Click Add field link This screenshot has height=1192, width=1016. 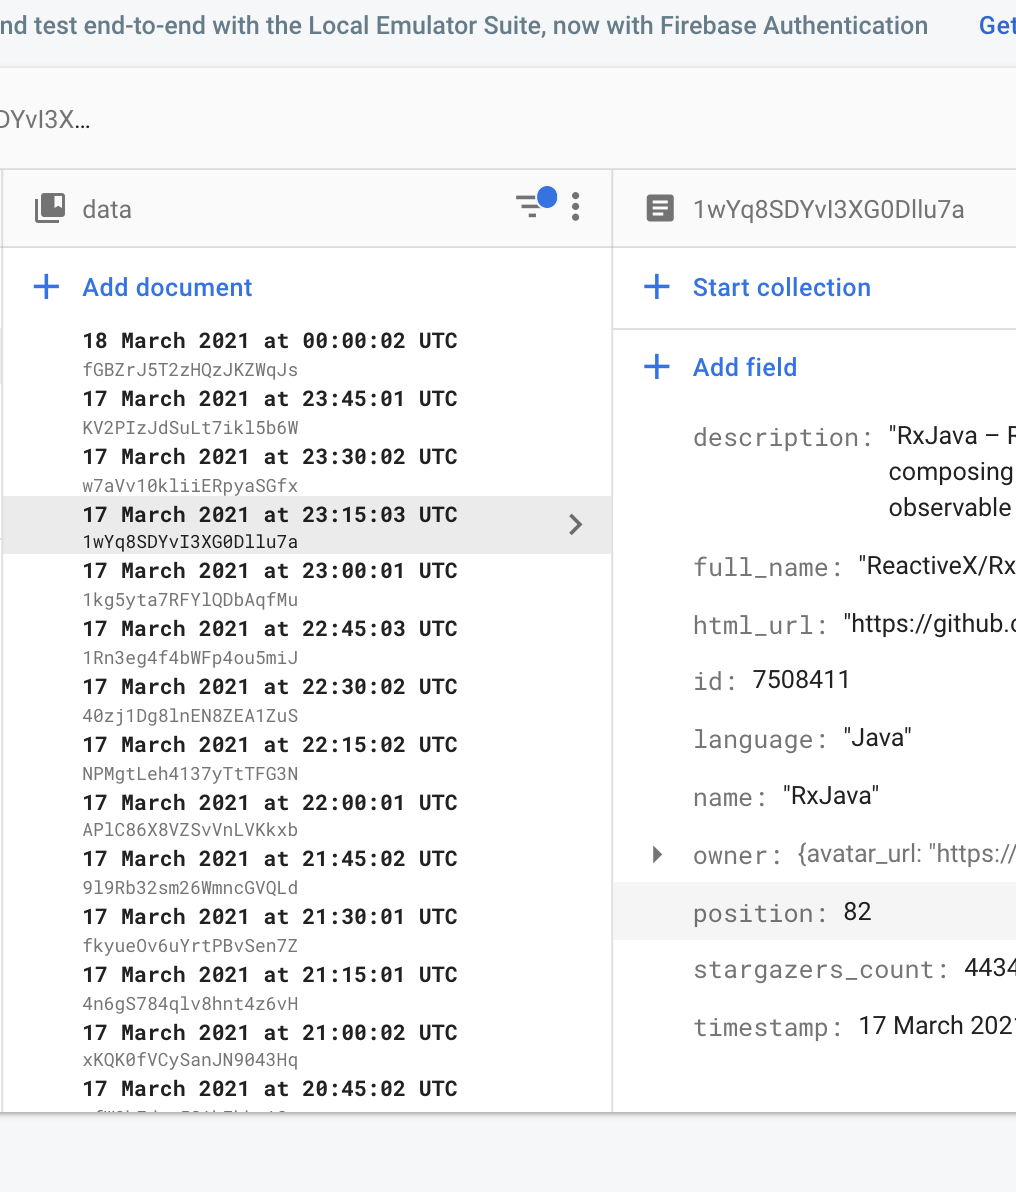point(745,367)
